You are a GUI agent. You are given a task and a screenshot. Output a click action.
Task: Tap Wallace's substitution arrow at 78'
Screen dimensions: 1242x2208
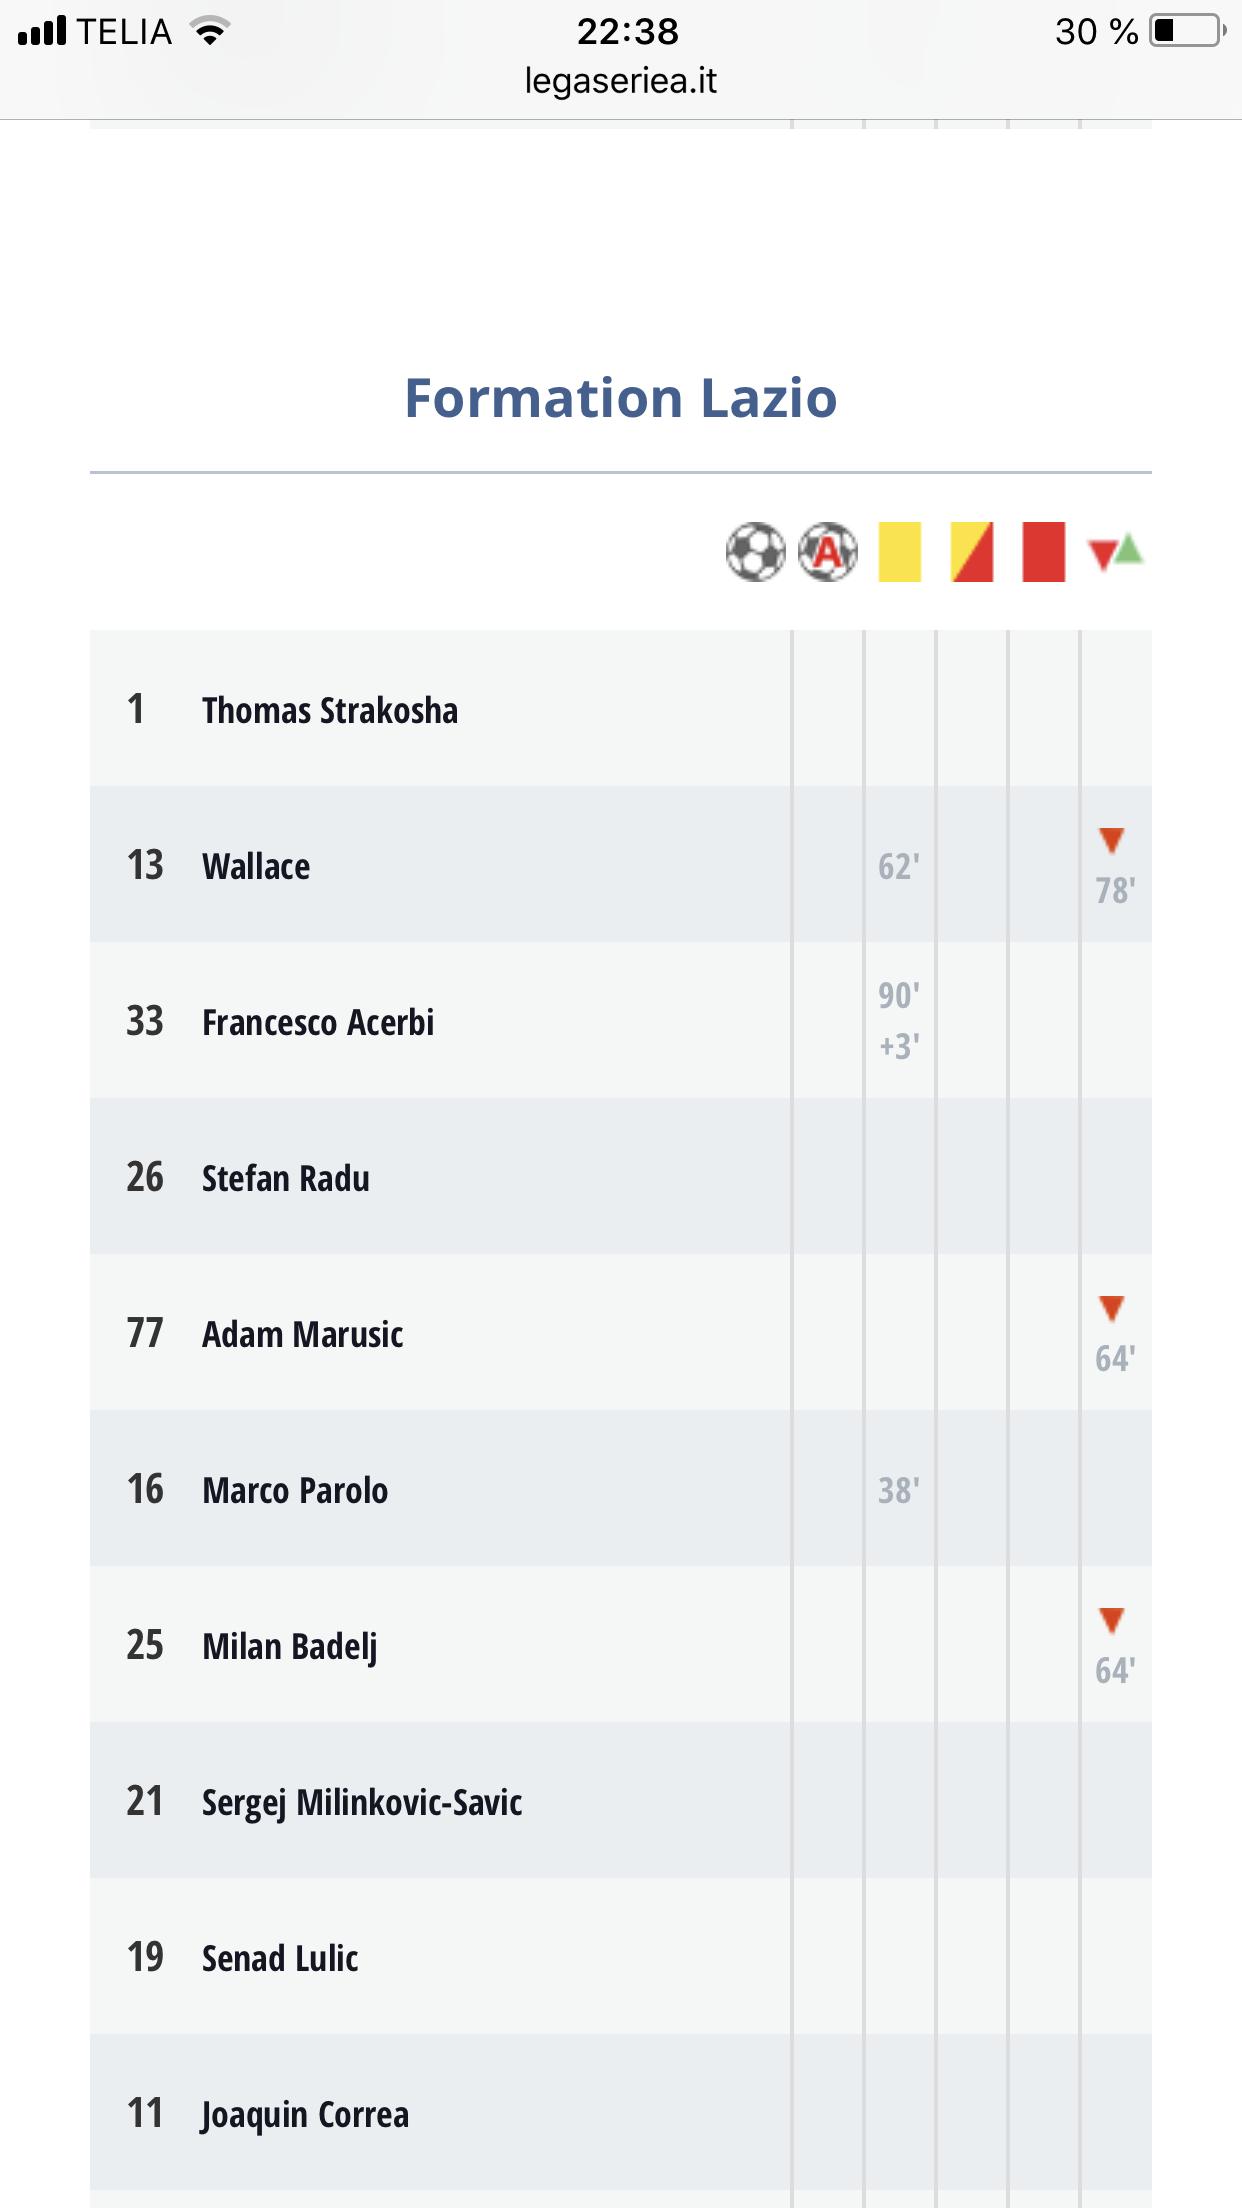[1112, 840]
